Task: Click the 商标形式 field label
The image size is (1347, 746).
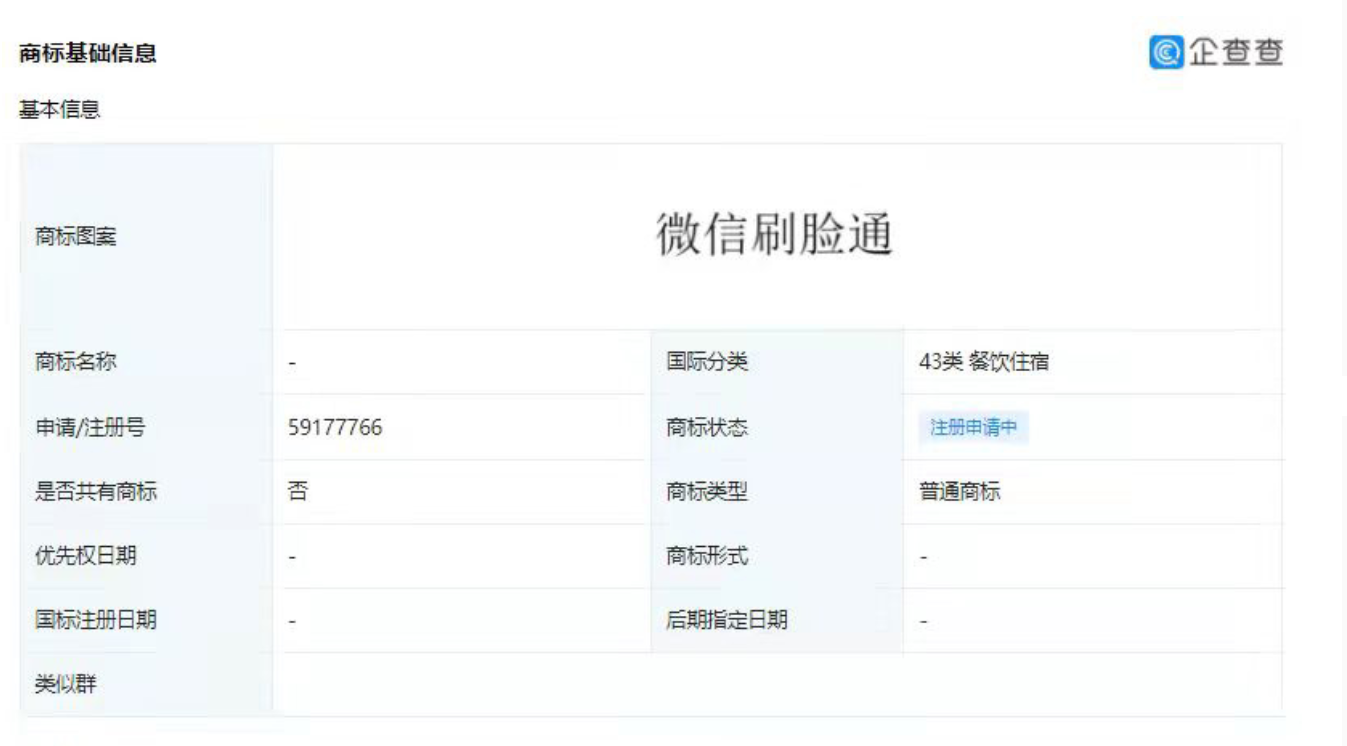Action: [x=707, y=556]
